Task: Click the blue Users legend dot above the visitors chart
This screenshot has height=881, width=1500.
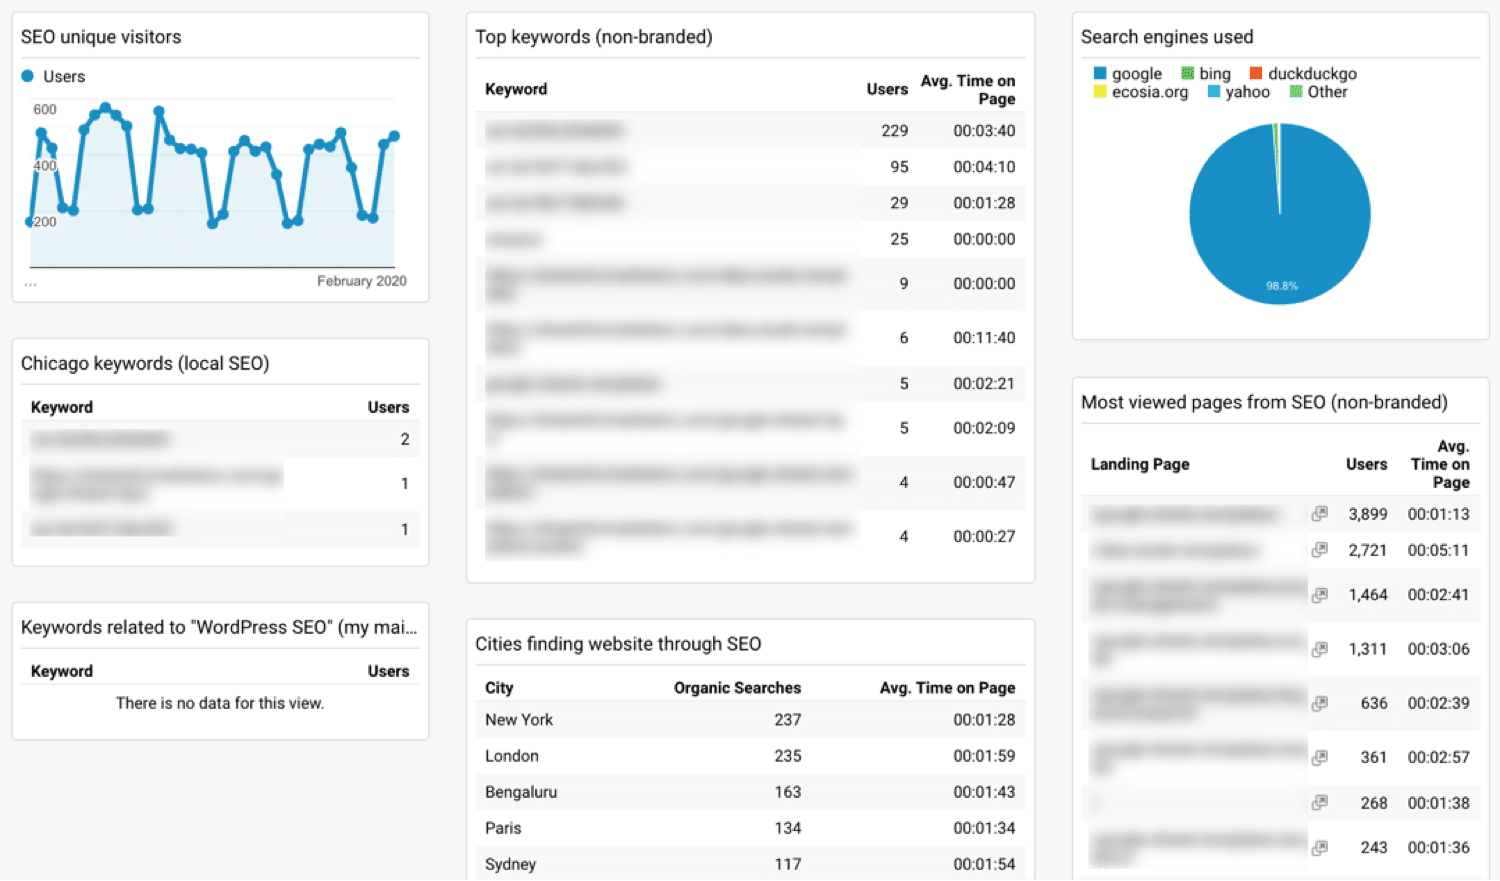Action: pyautogui.click(x=29, y=76)
